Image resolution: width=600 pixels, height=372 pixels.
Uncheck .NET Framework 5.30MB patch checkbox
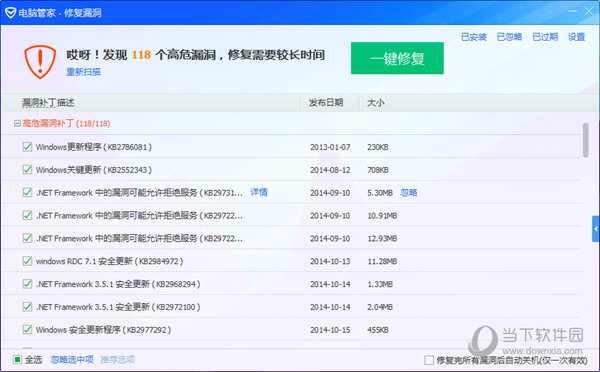tap(27, 192)
